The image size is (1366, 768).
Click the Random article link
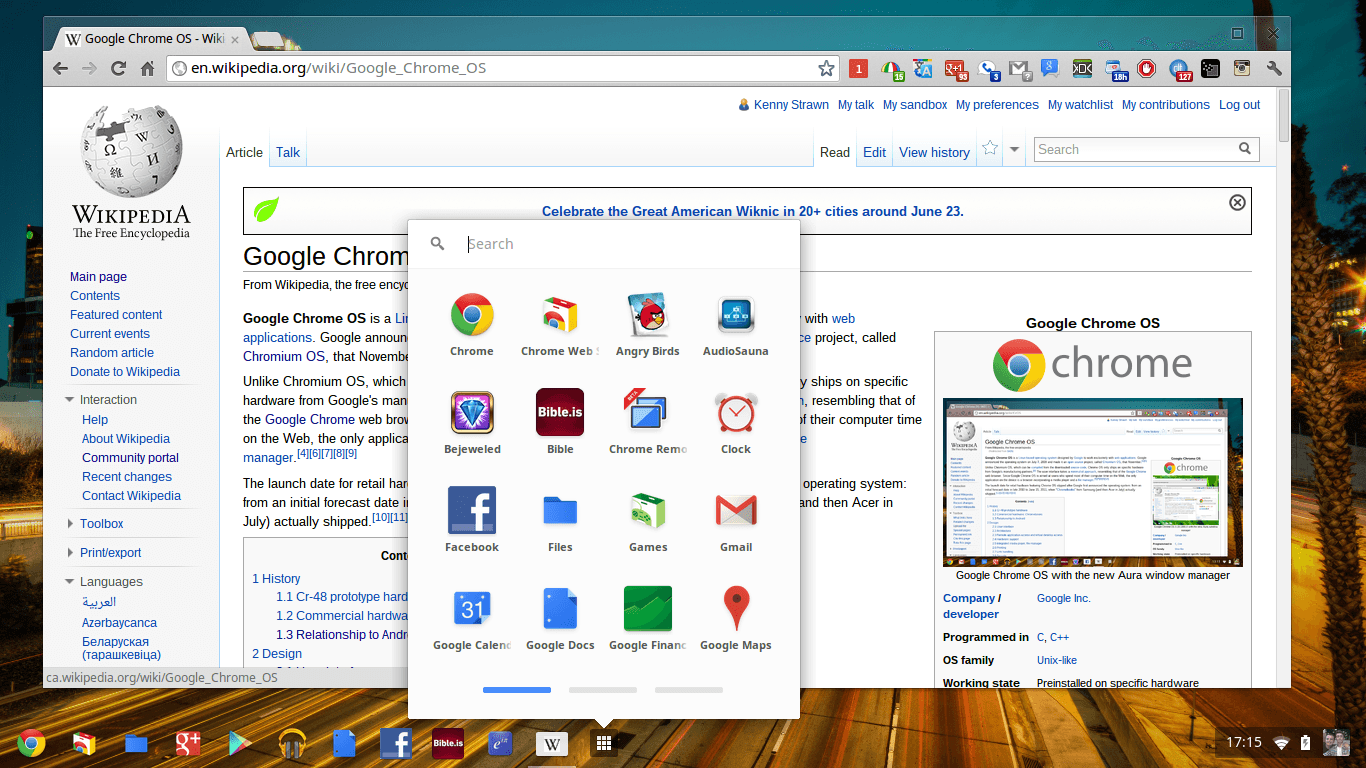tap(111, 352)
